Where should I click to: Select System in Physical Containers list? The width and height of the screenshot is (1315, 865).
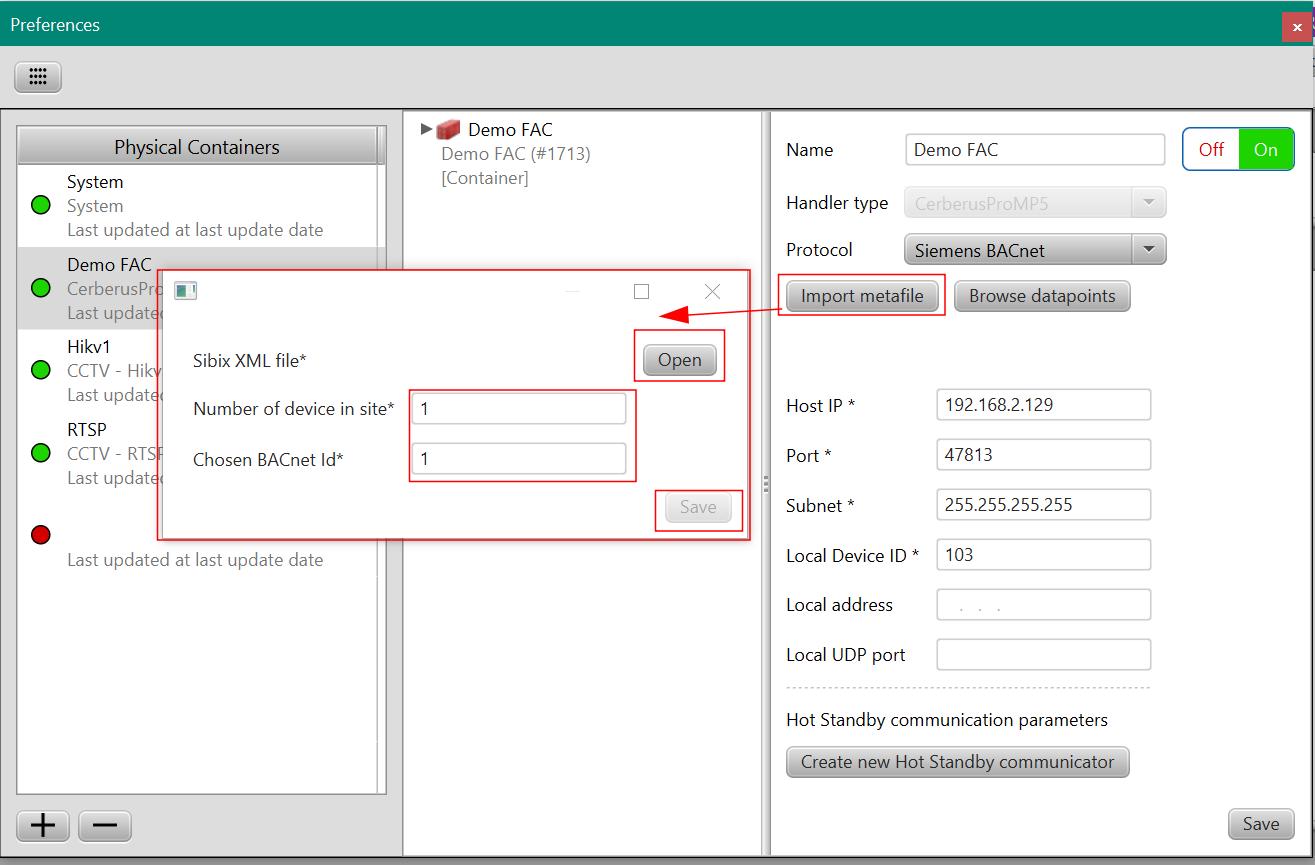point(95,183)
